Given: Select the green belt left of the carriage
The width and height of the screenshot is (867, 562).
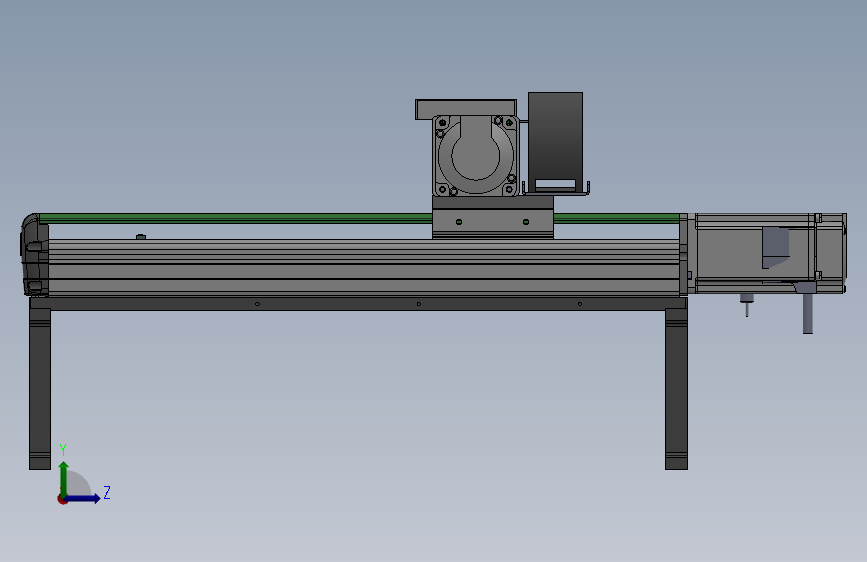Looking at the screenshot, I should [236, 218].
